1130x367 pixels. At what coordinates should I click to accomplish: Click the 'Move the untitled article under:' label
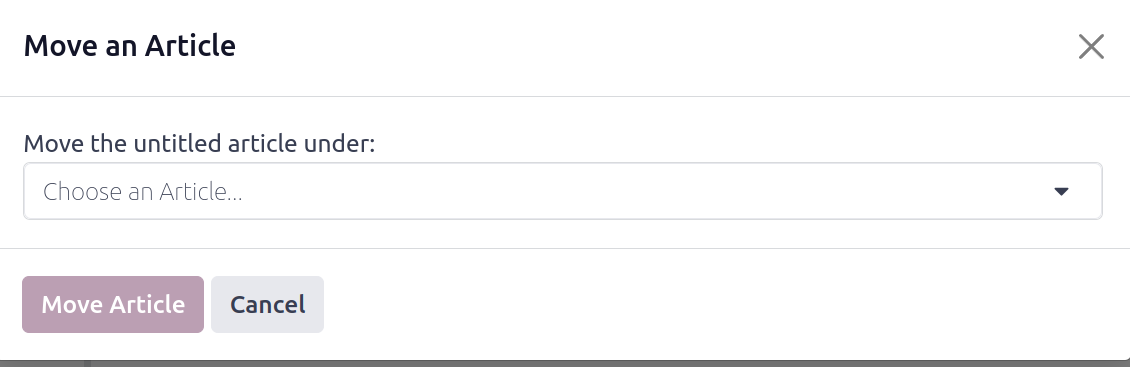click(200, 143)
